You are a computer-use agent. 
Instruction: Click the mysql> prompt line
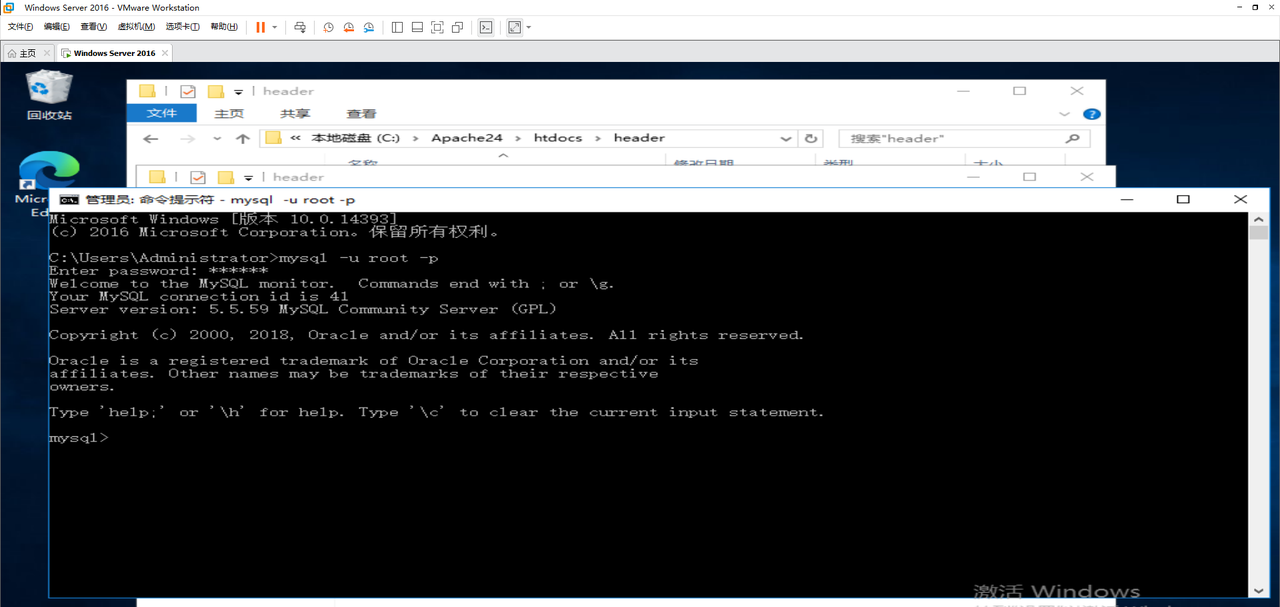(79, 438)
